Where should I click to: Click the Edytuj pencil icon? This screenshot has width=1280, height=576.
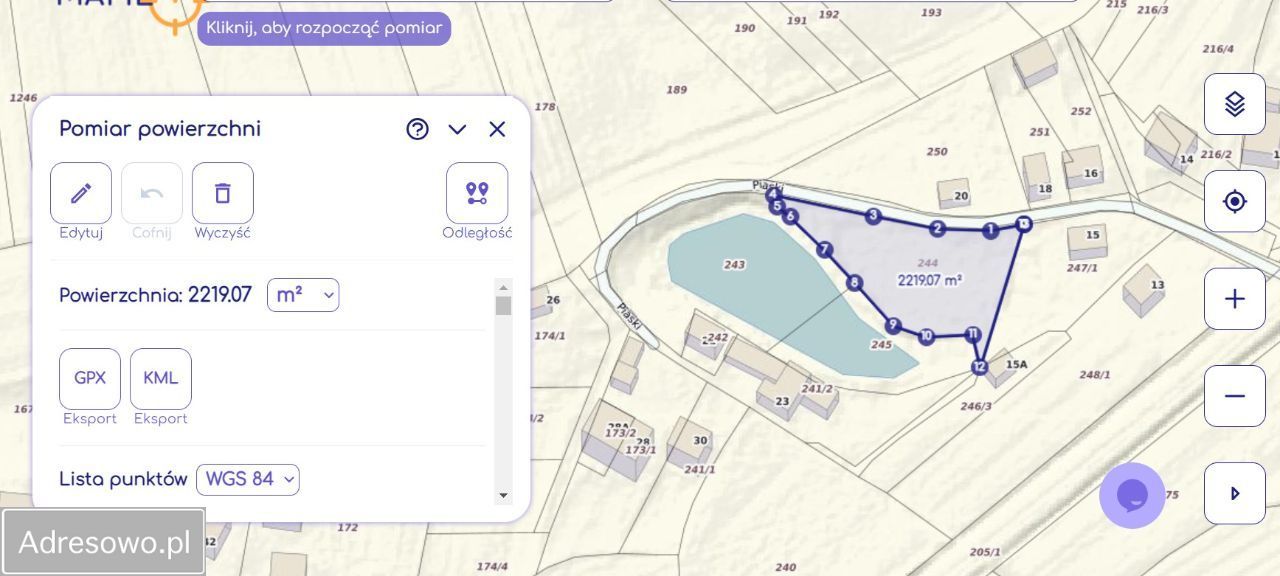pyautogui.click(x=81, y=193)
